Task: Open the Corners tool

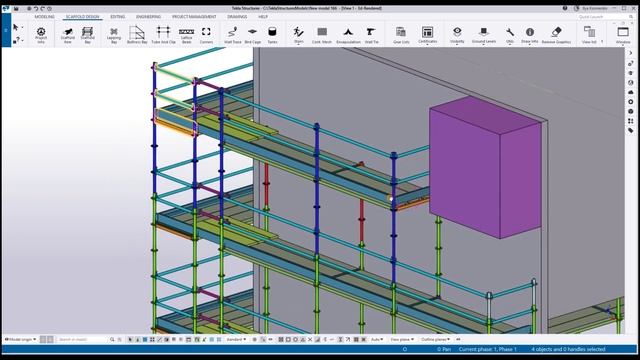Action: [206, 35]
